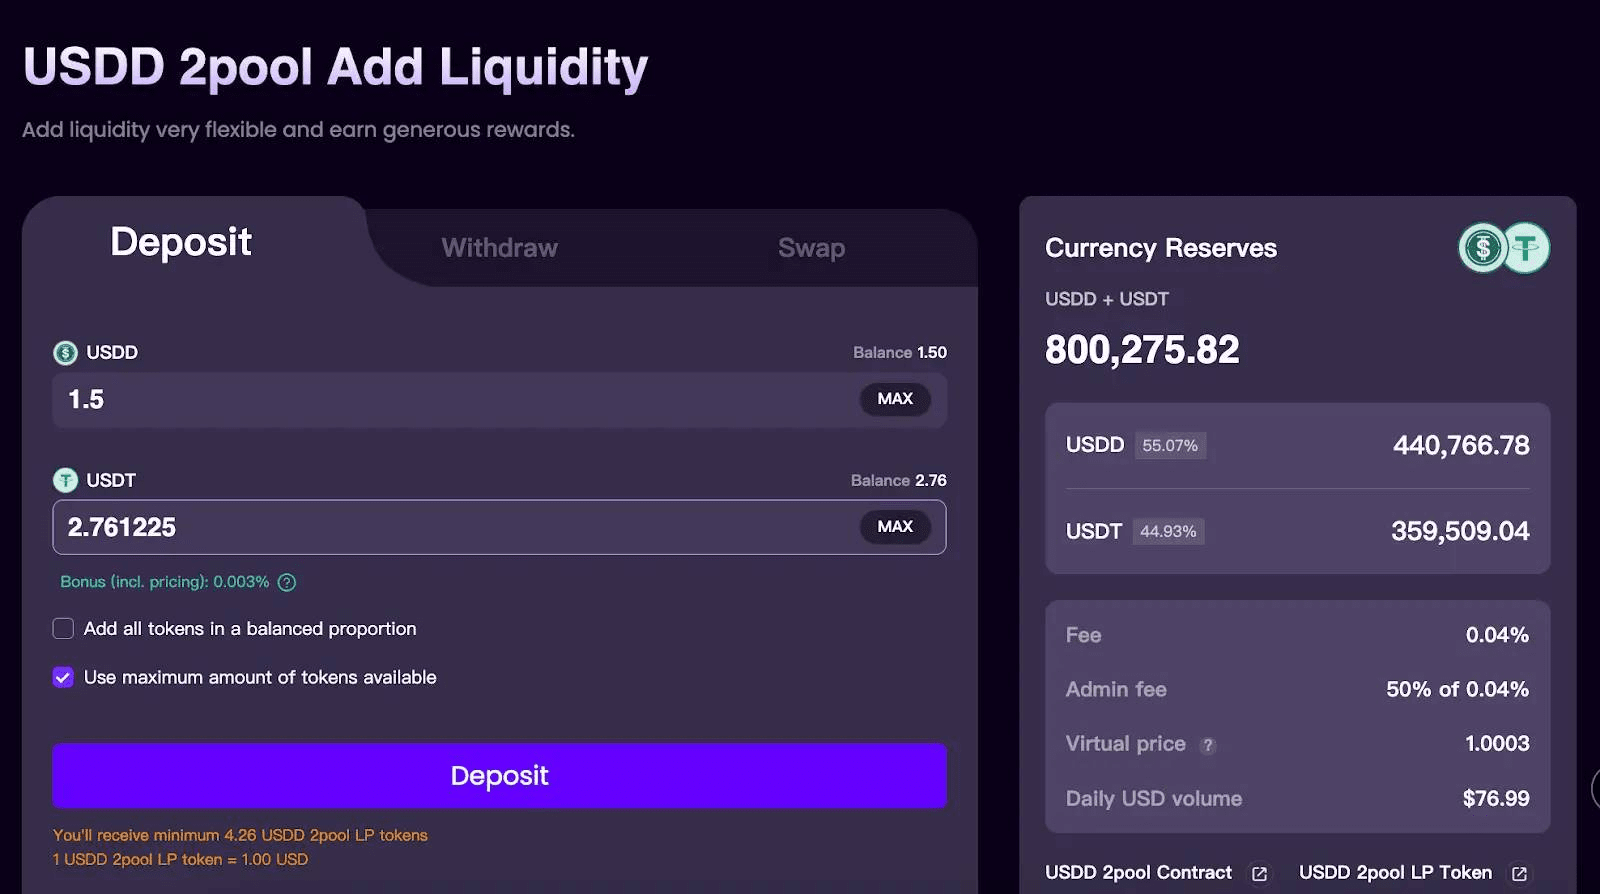Click the USDD logo in Currency Reserves header
The image size is (1600, 894).
pyautogui.click(x=1482, y=248)
